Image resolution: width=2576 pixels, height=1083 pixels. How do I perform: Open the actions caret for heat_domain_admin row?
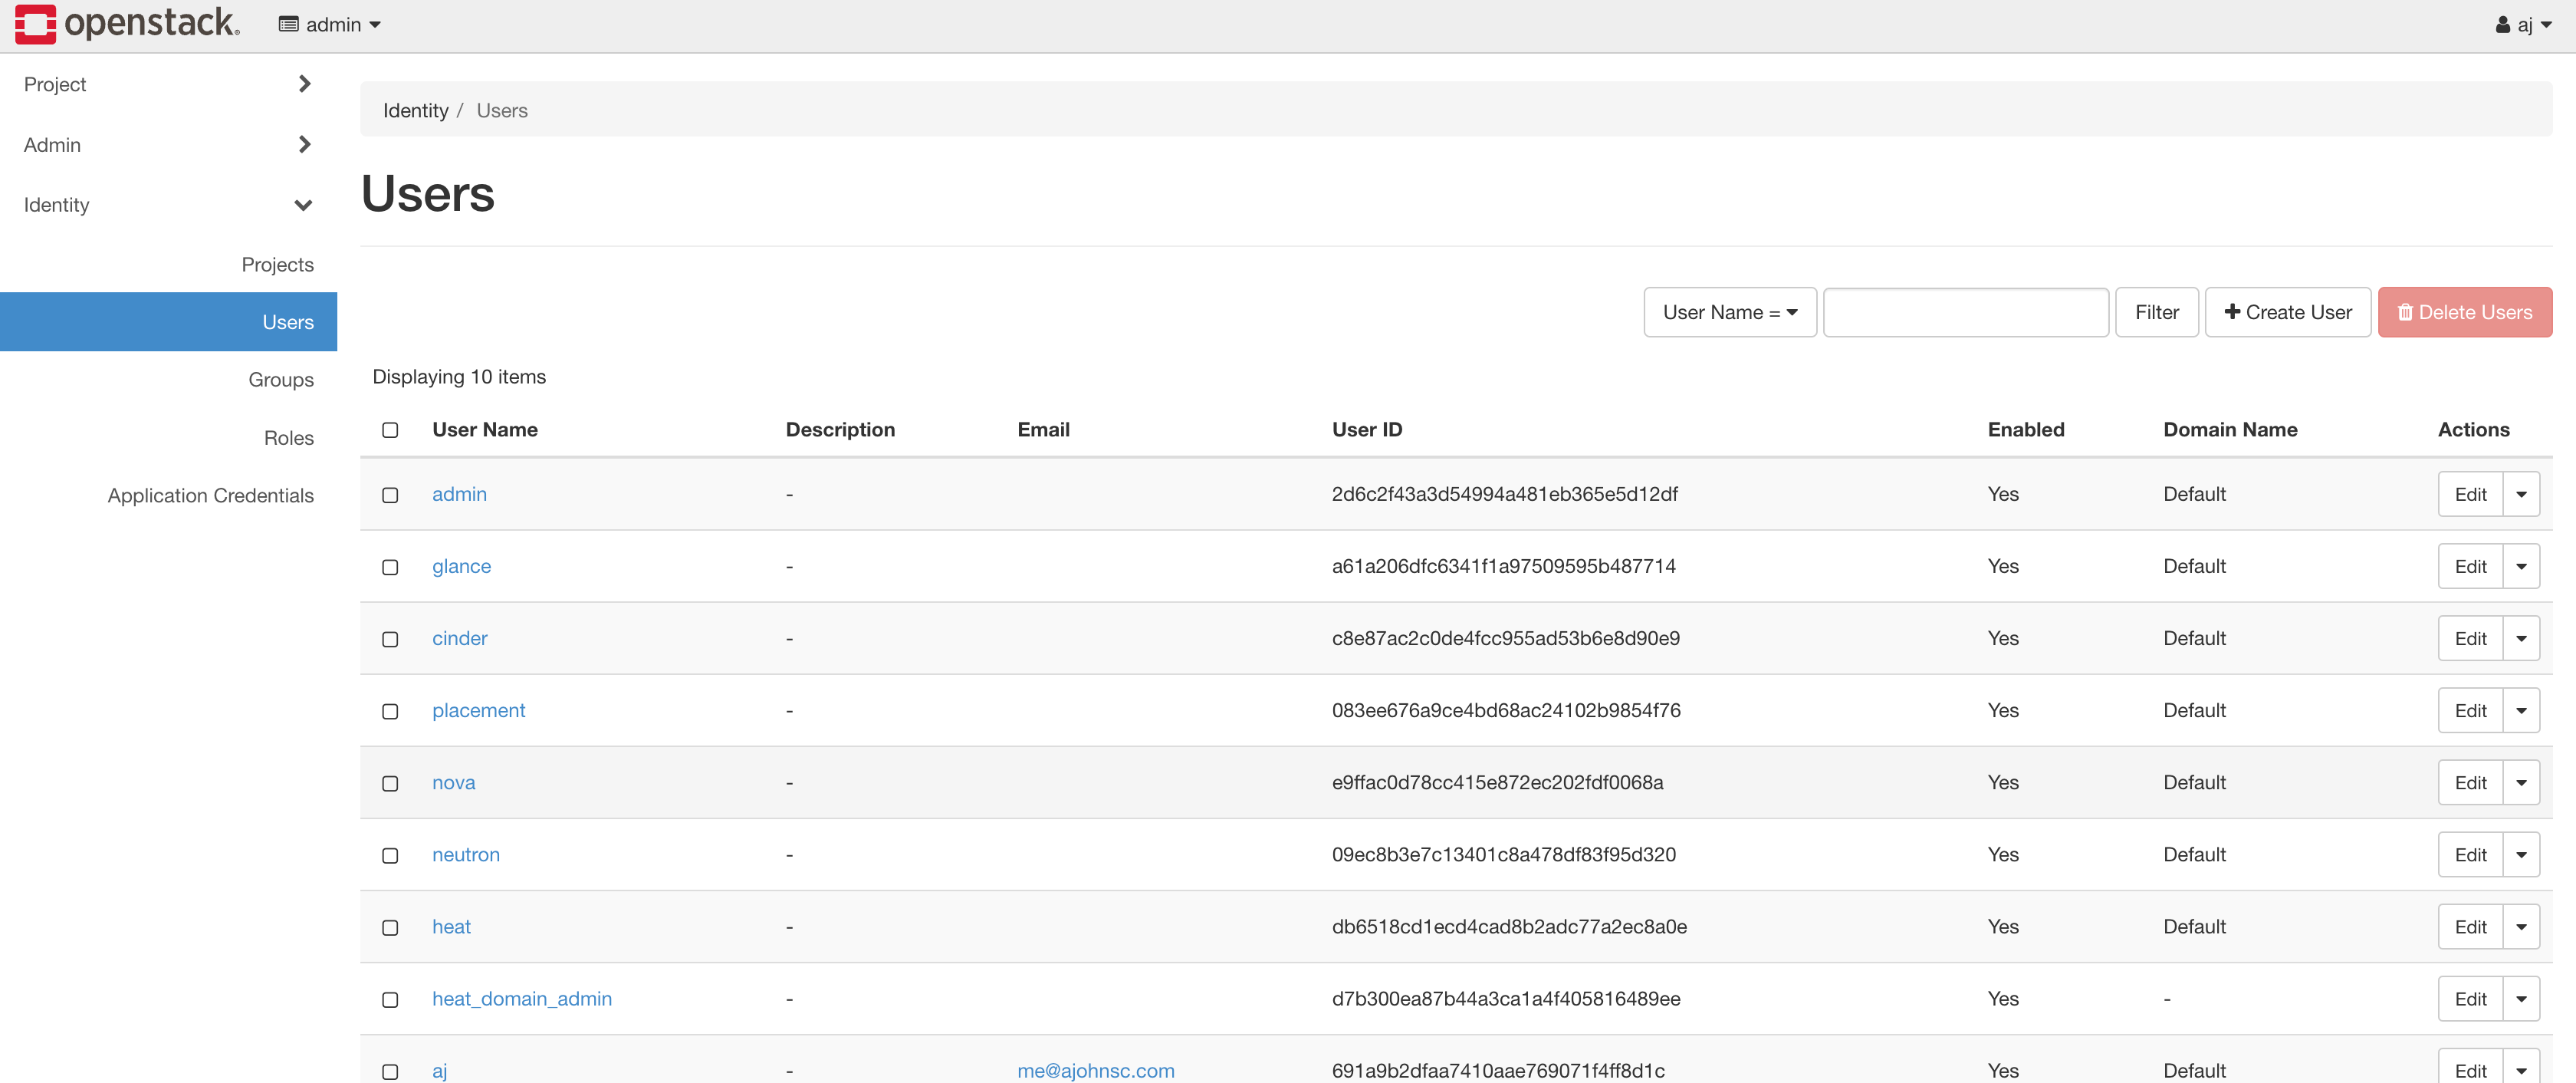(2521, 998)
